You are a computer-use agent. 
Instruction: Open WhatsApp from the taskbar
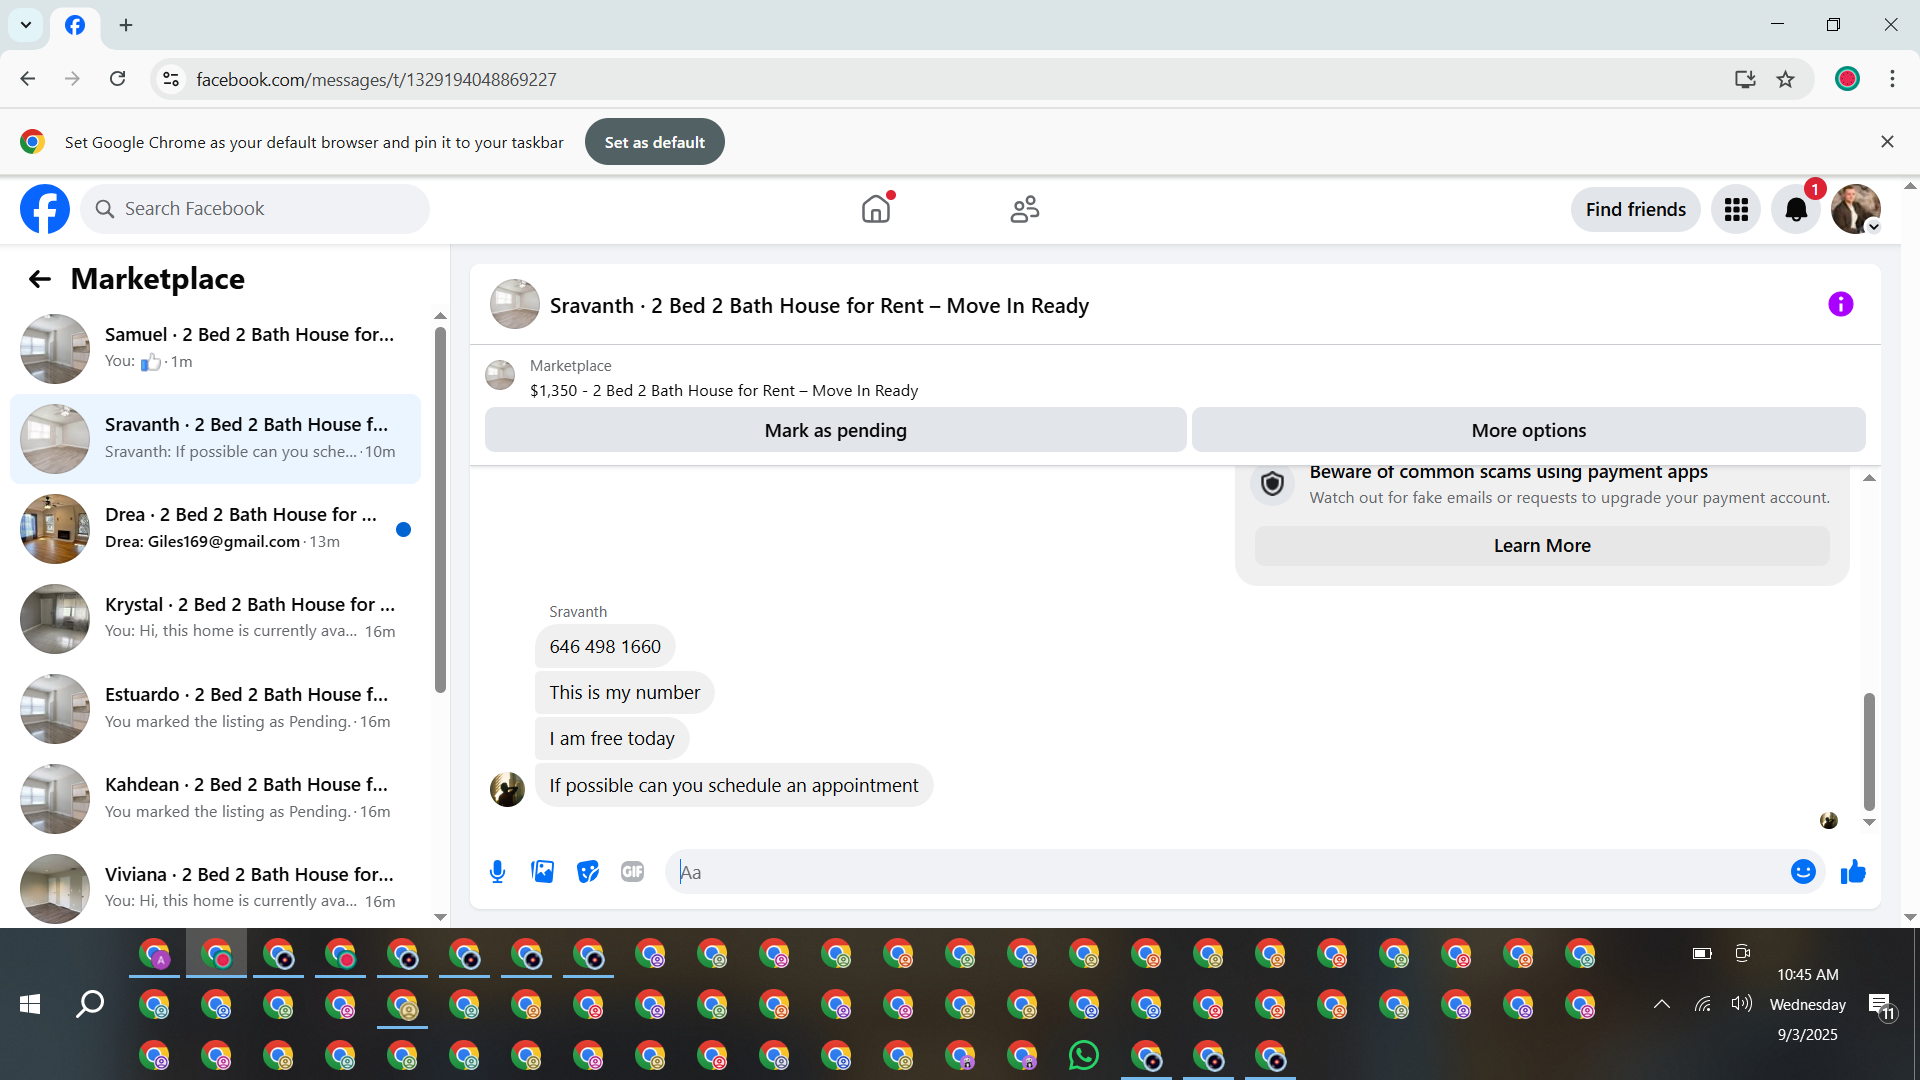(1084, 1055)
